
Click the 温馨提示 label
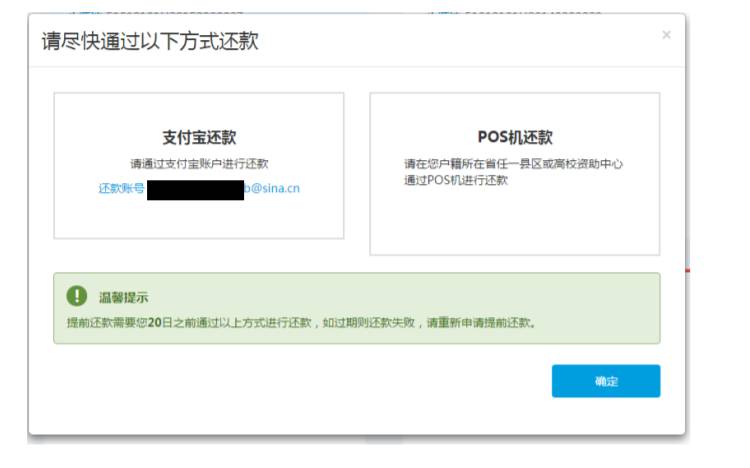coord(123,298)
